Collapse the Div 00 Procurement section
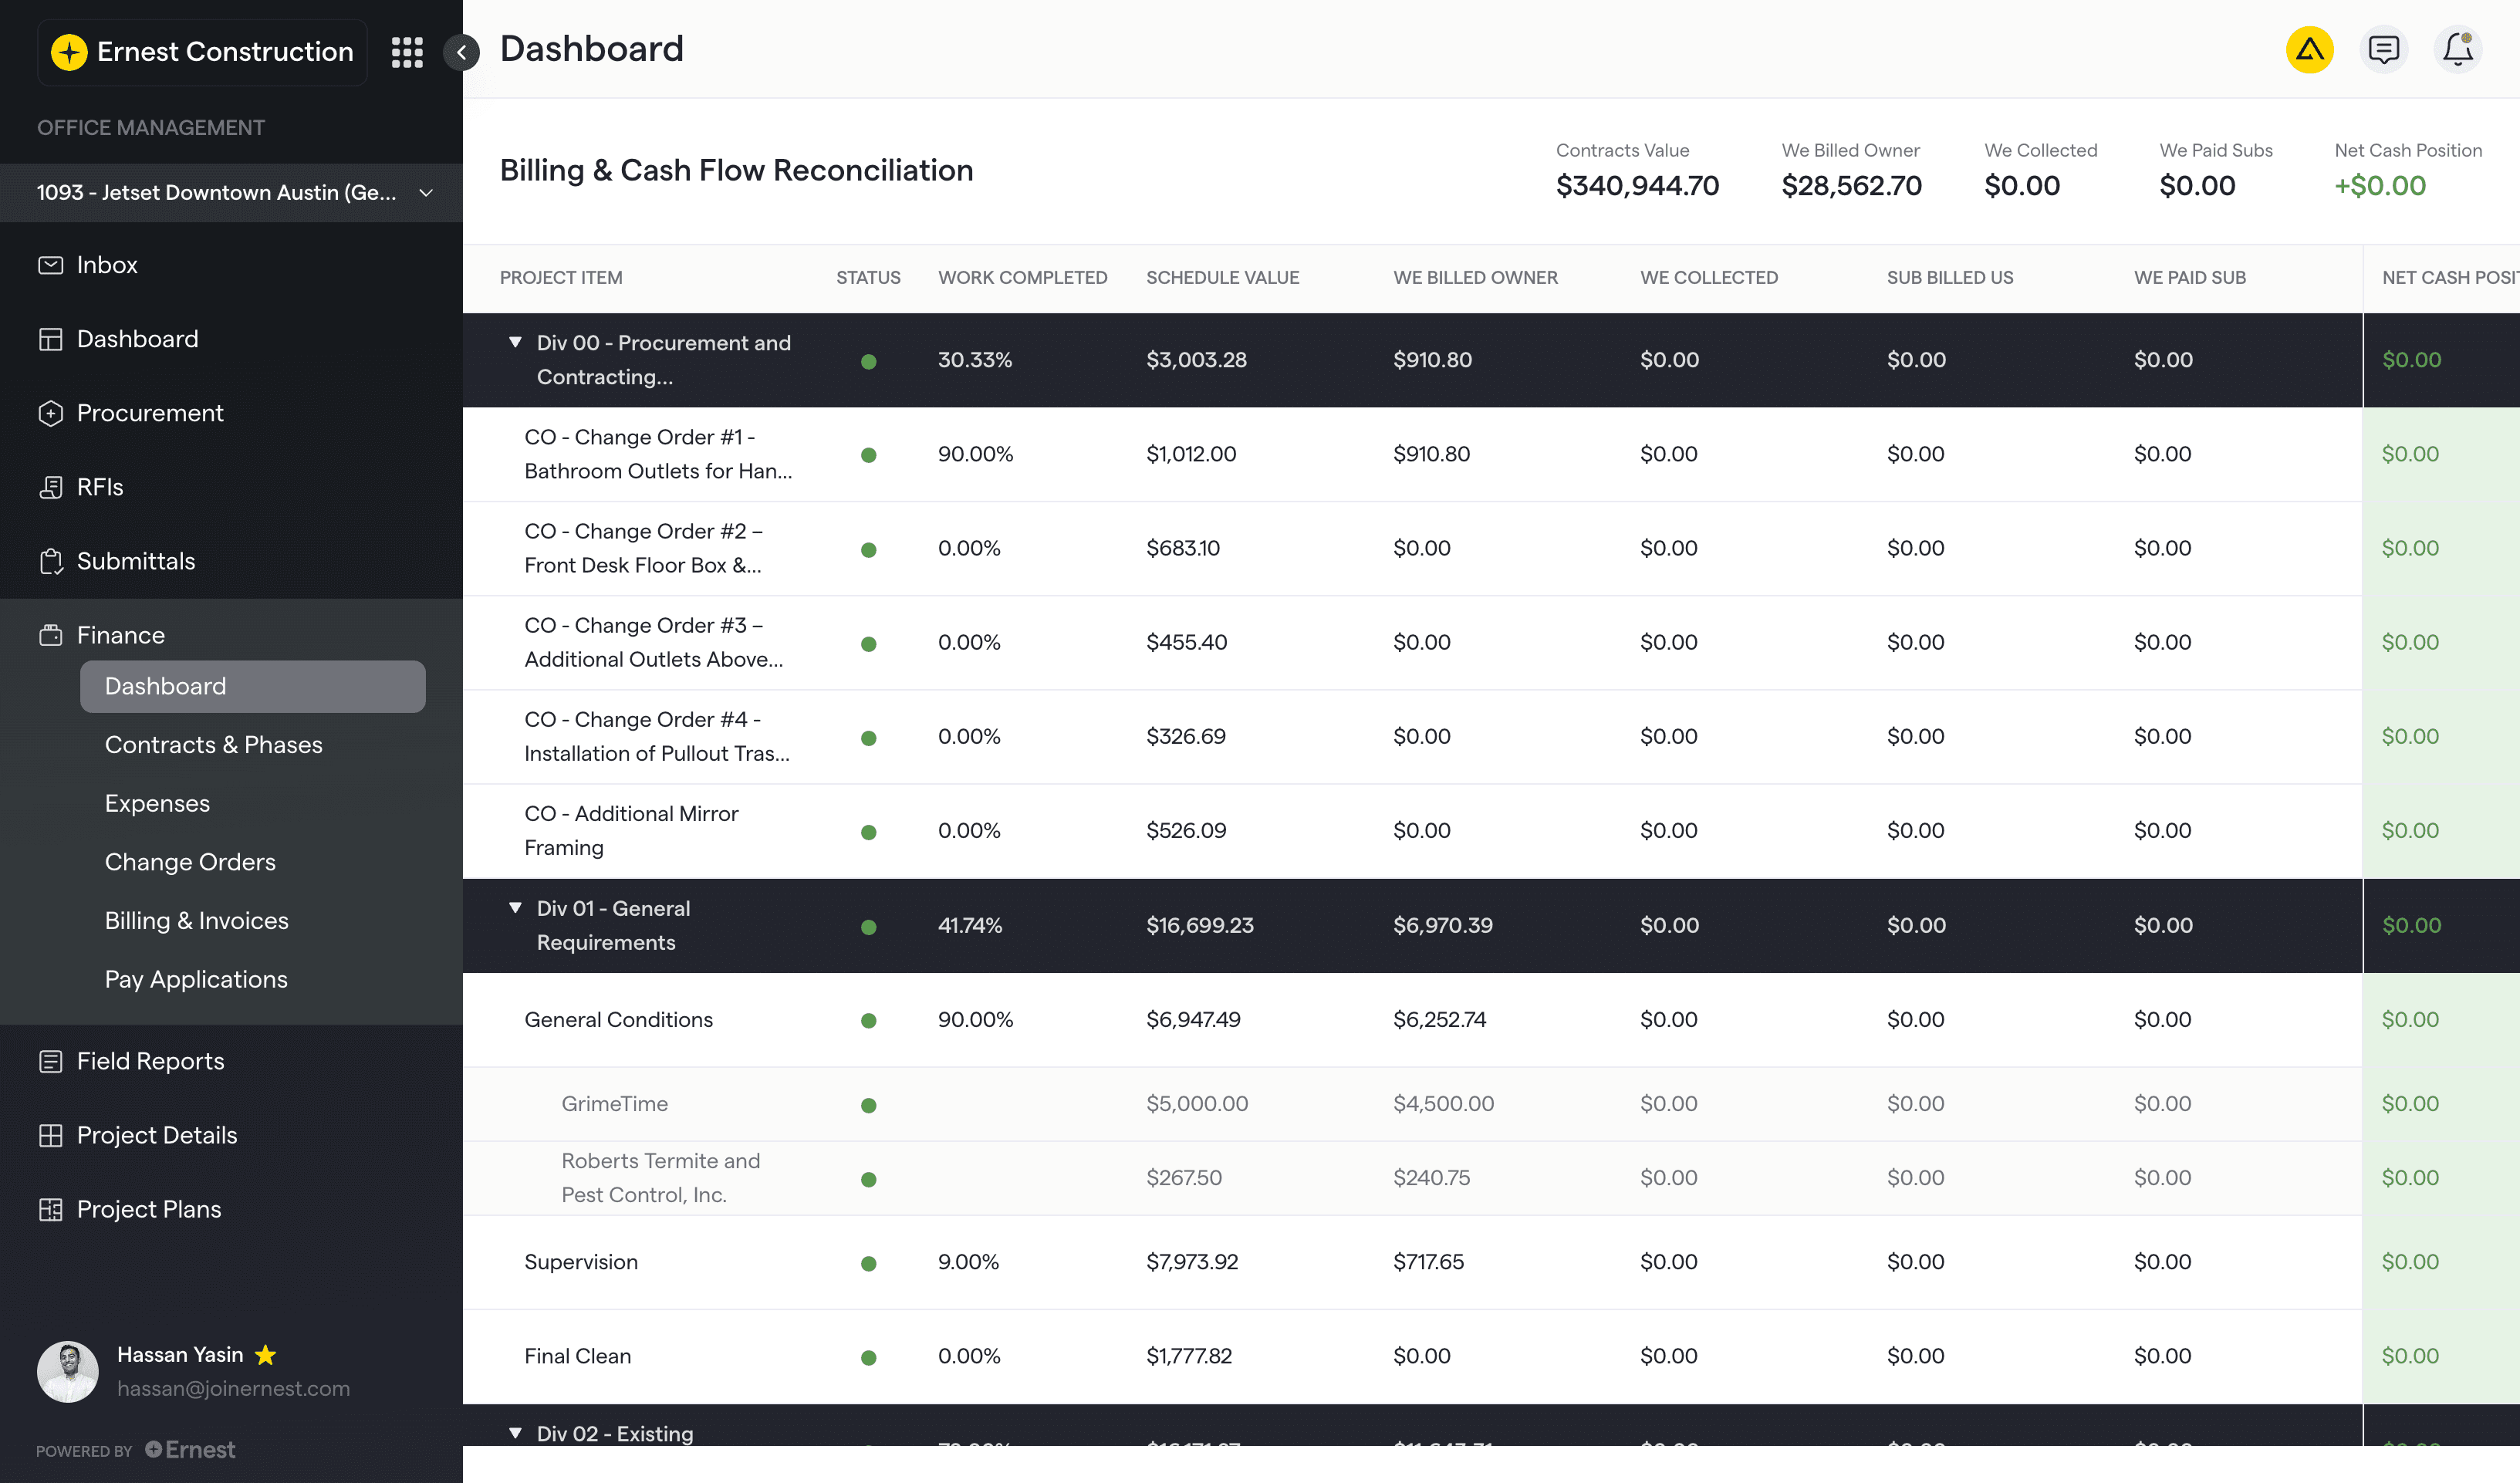Viewport: 2520px width, 1483px height. (x=515, y=342)
